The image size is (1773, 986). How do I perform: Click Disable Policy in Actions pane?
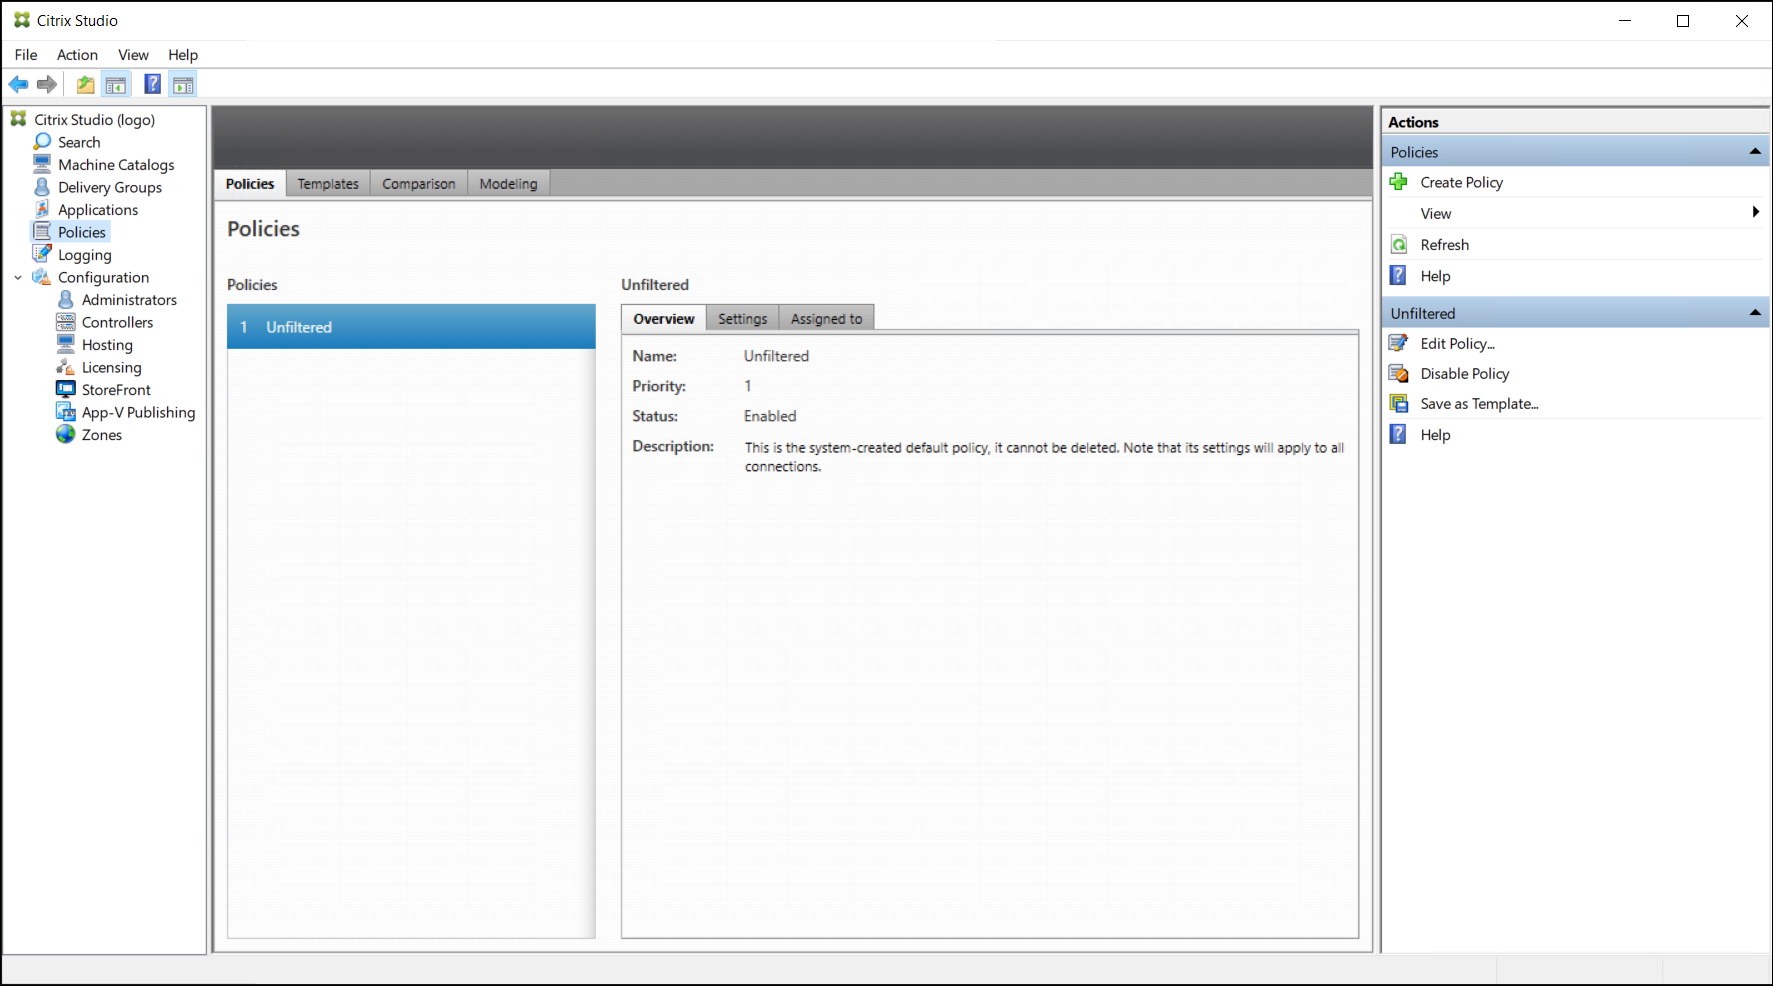1465,373
